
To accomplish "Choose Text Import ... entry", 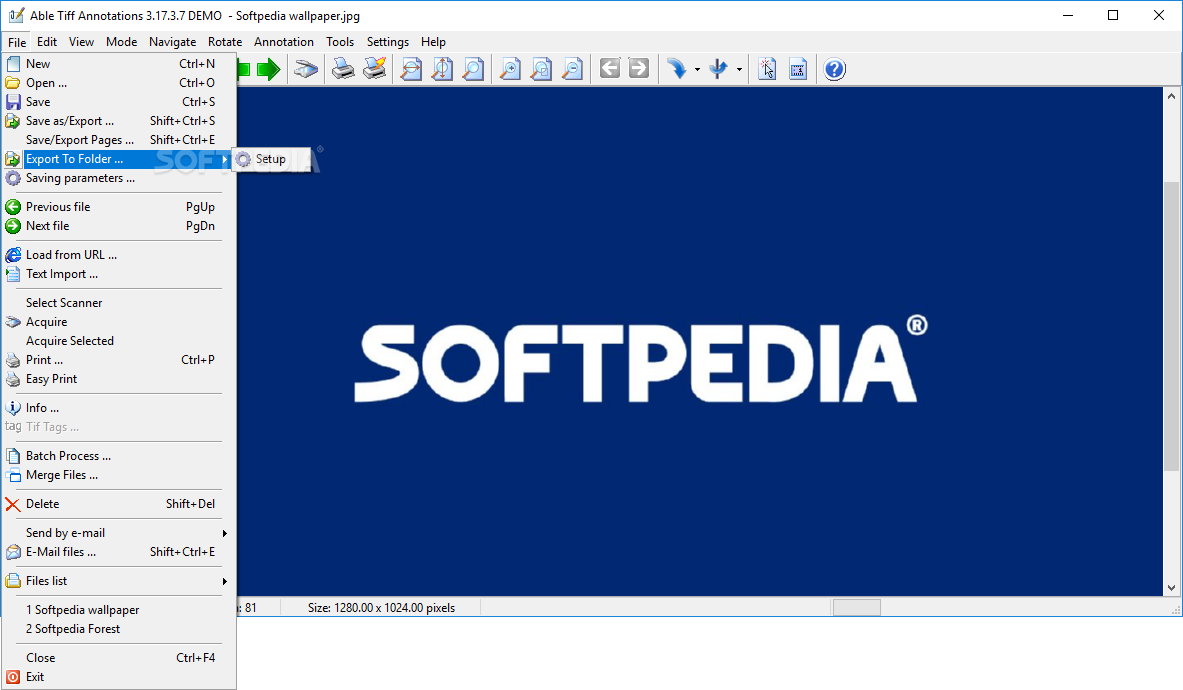I will (119, 274).
